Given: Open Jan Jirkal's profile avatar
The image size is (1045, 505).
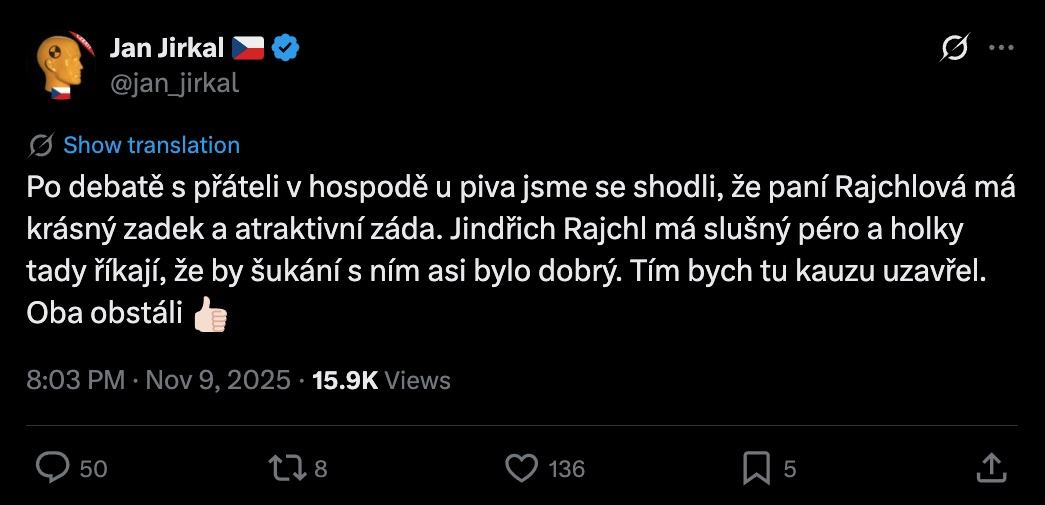Looking at the screenshot, I should [x=65, y=65].
